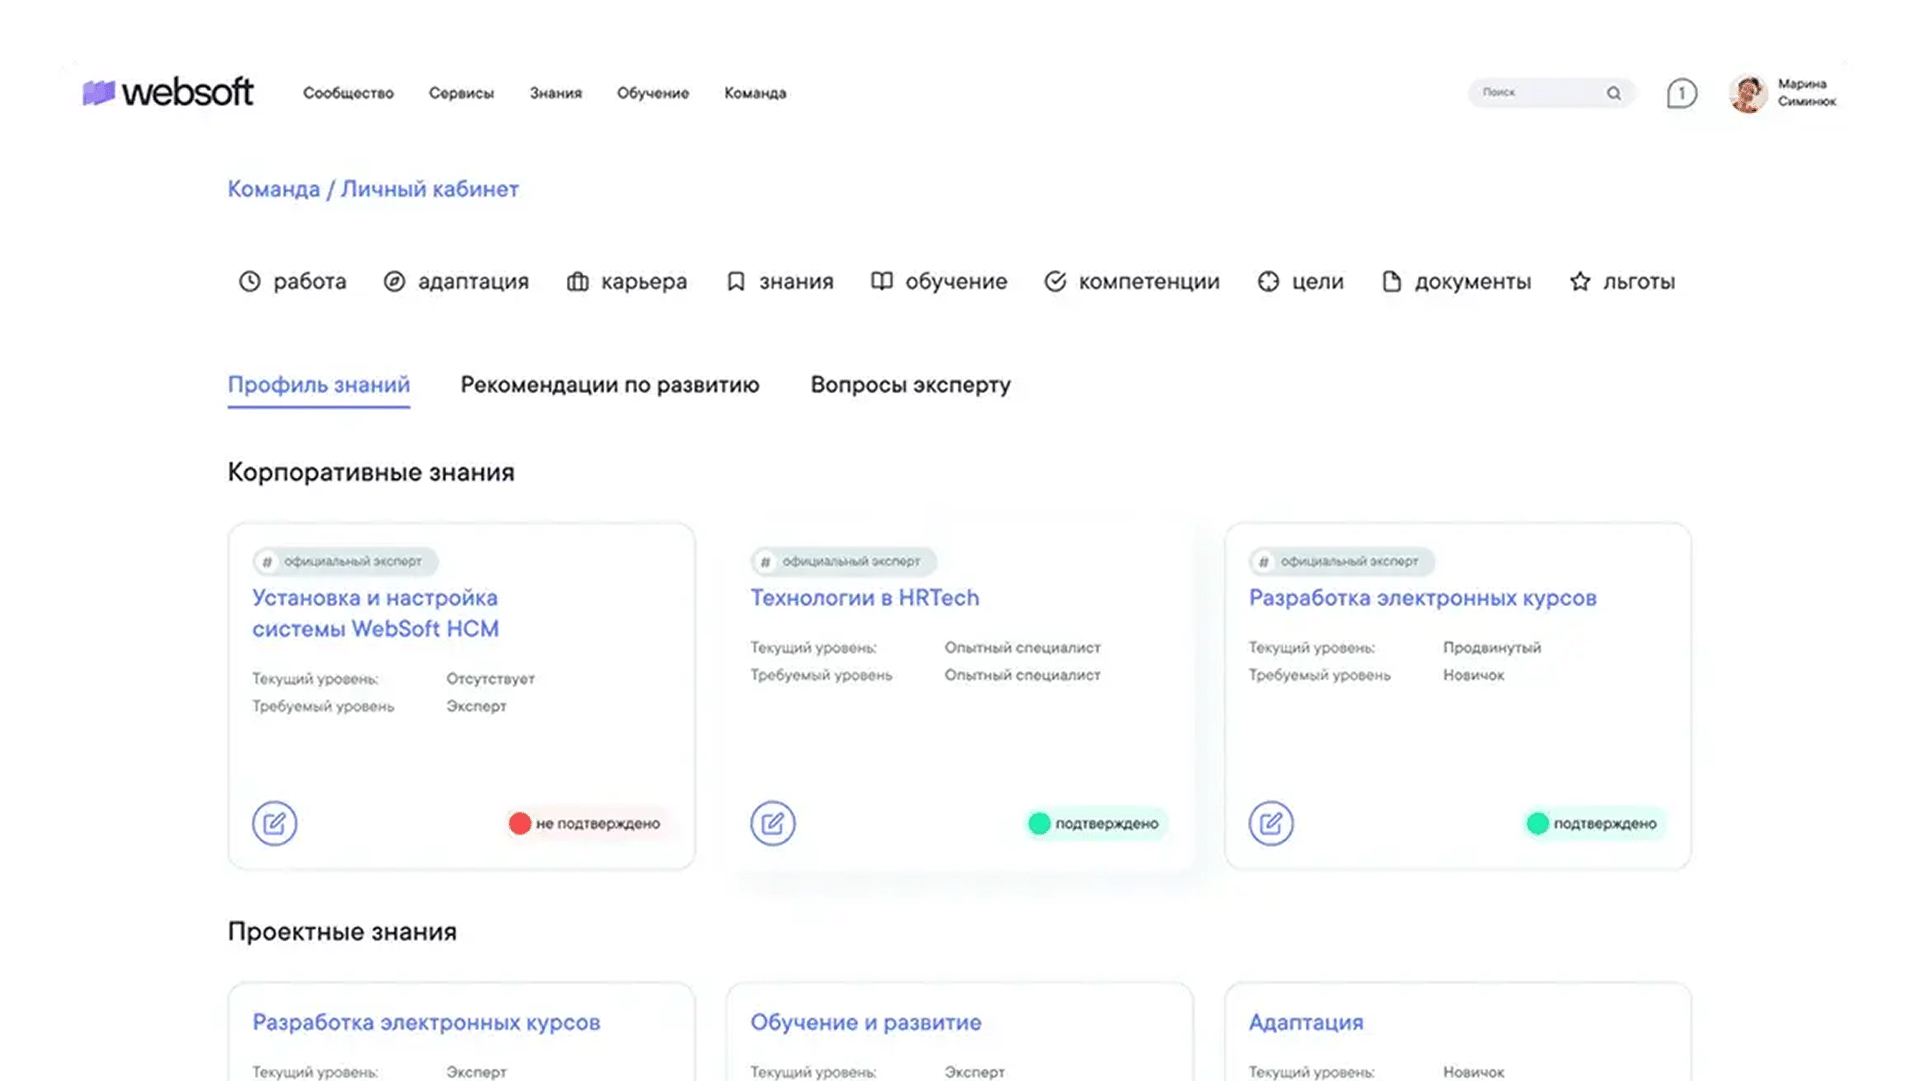This screenshot has height=1081, width=1920.
Task: Open the Знания top menu
Action: pyautogui.click(x=555, y=93)
